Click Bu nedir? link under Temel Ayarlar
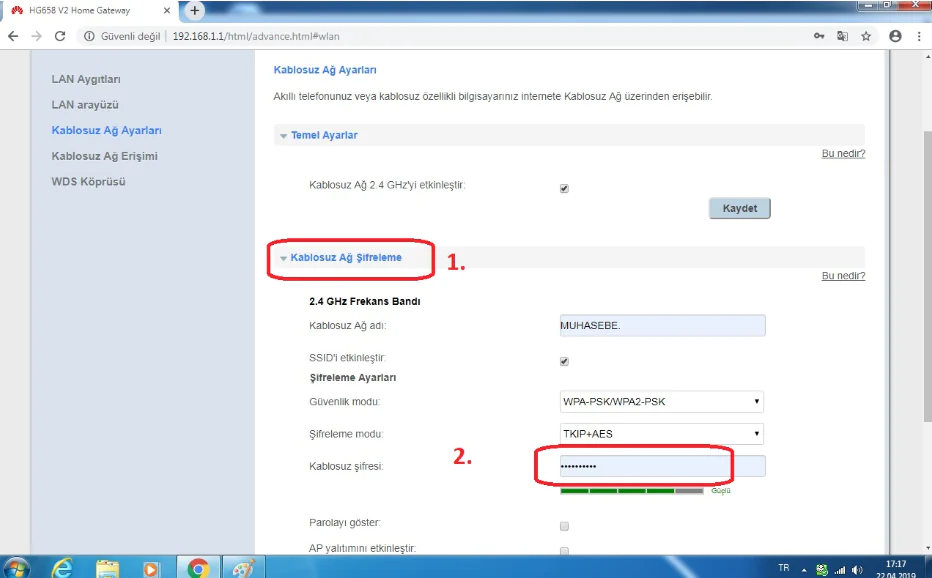Screen dimensions: 932x578 pos(843,153)
